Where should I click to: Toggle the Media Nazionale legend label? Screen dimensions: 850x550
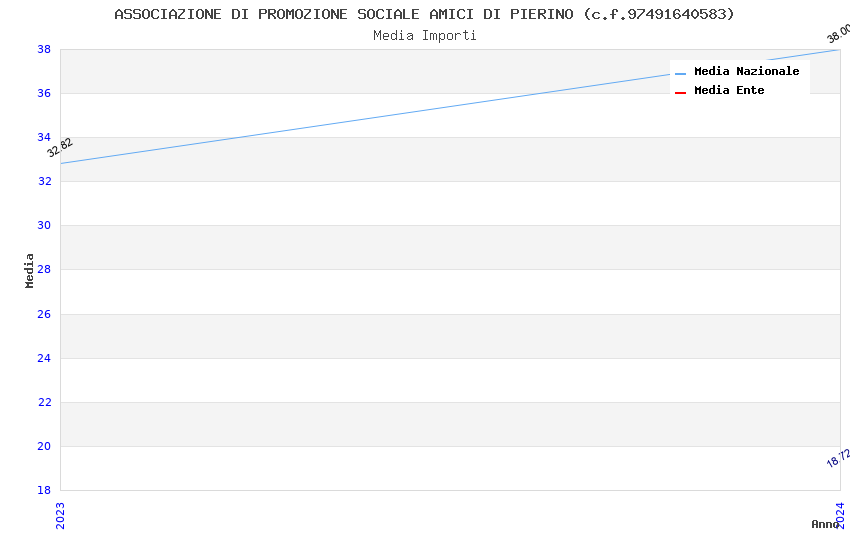[x=746, y=72]
